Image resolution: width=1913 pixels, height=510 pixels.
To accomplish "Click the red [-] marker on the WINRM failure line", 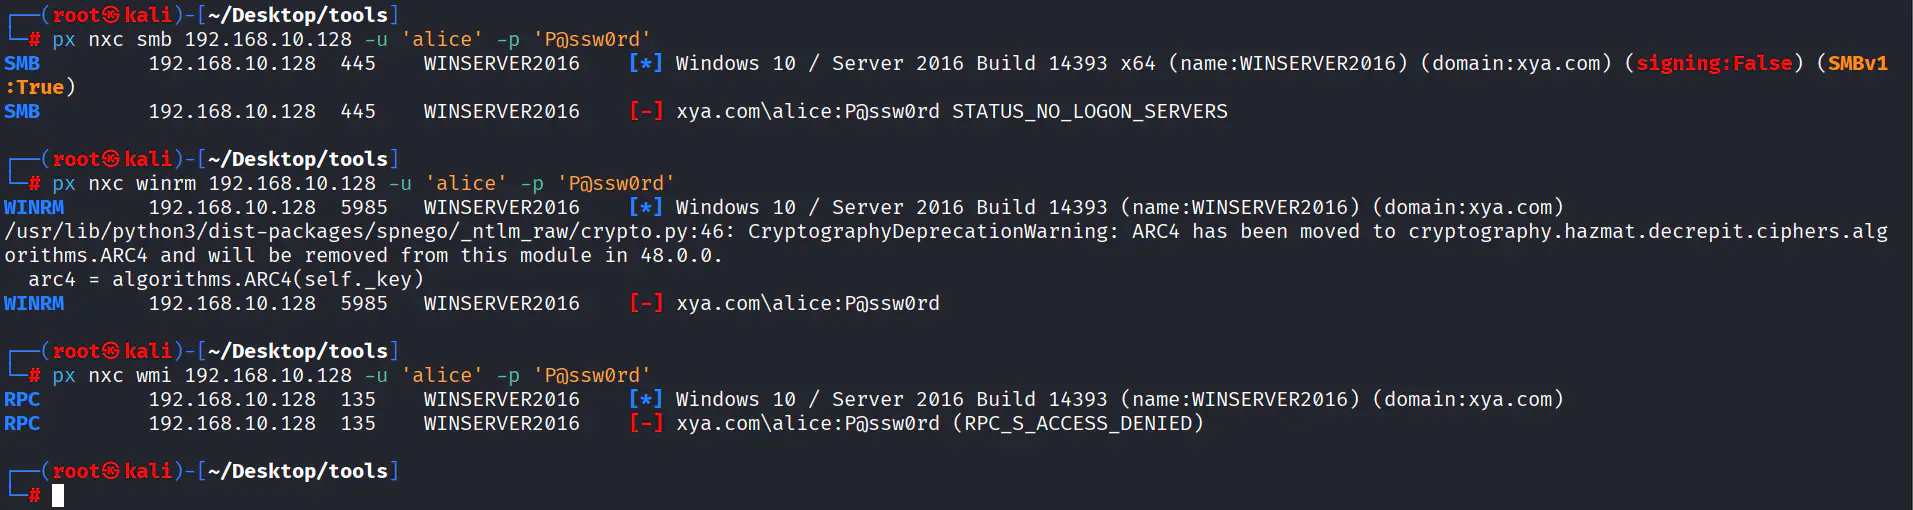I will [x=645, y=303].
